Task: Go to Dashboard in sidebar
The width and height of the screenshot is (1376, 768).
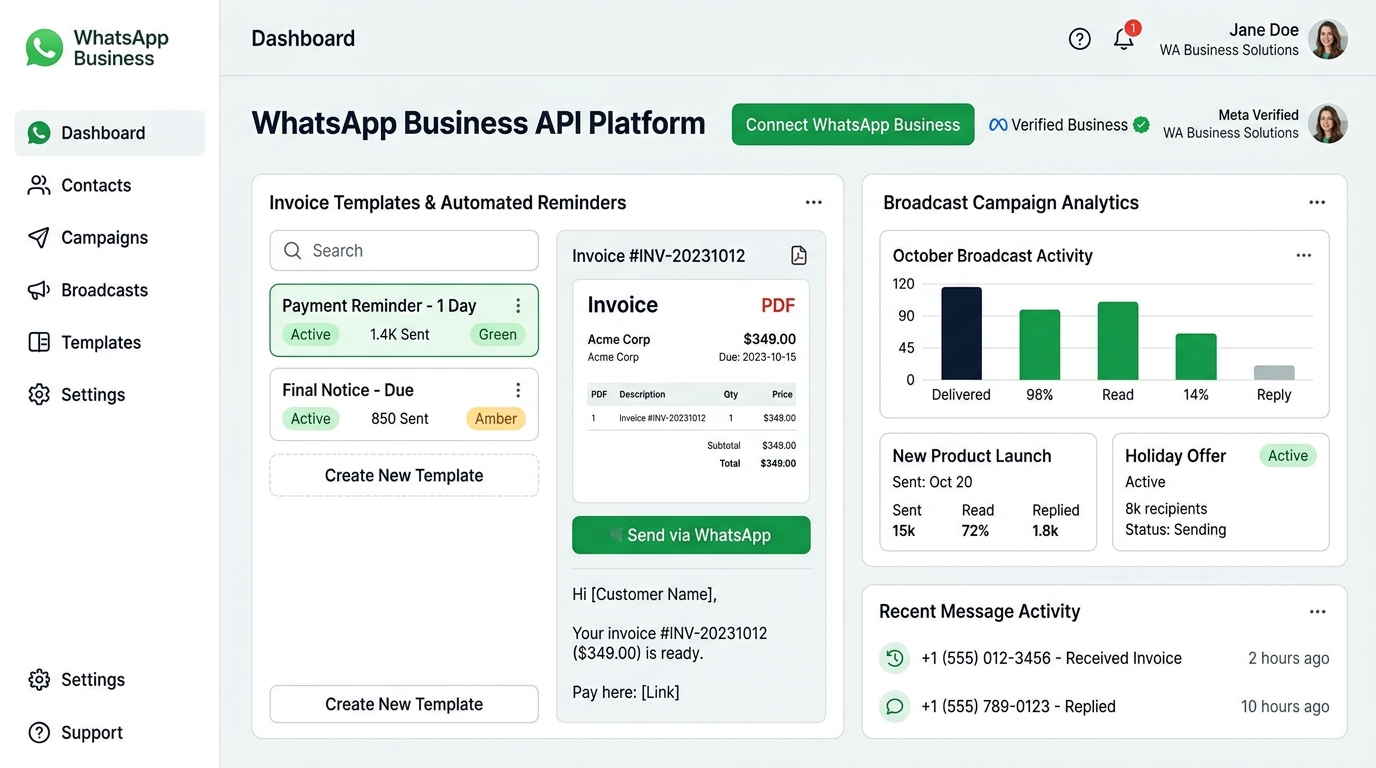Action: click(x=110, y=133)
